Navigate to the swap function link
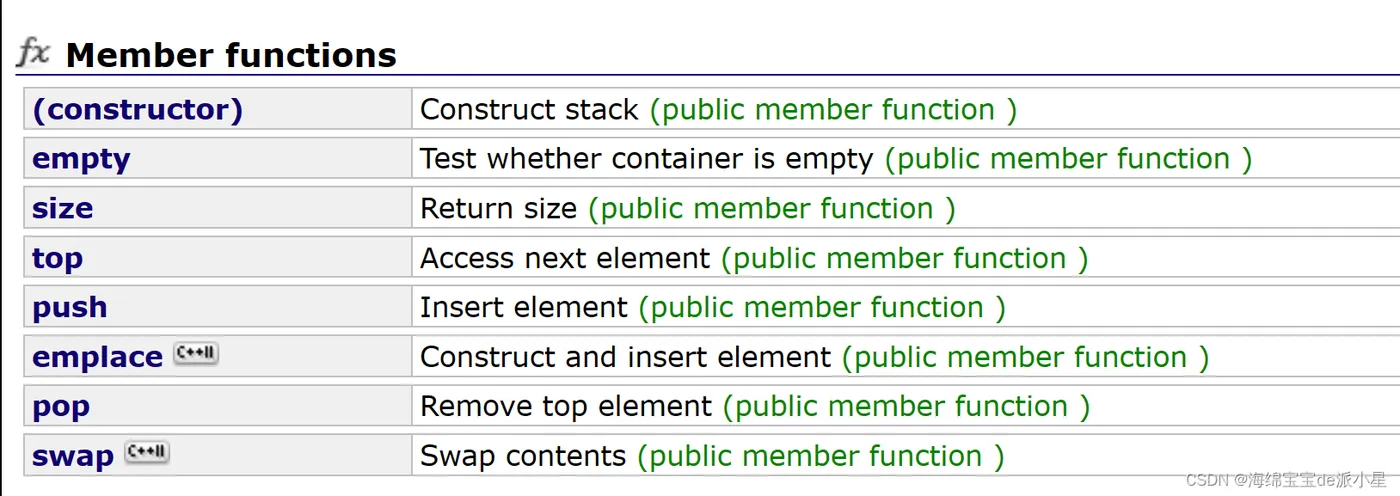 (73, 456)
